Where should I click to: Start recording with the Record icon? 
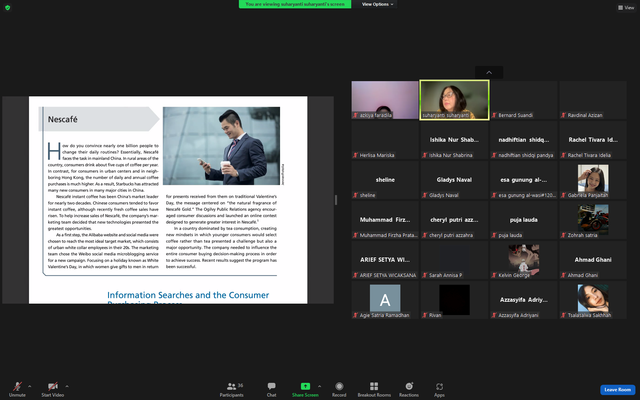[x=339, y=386]
